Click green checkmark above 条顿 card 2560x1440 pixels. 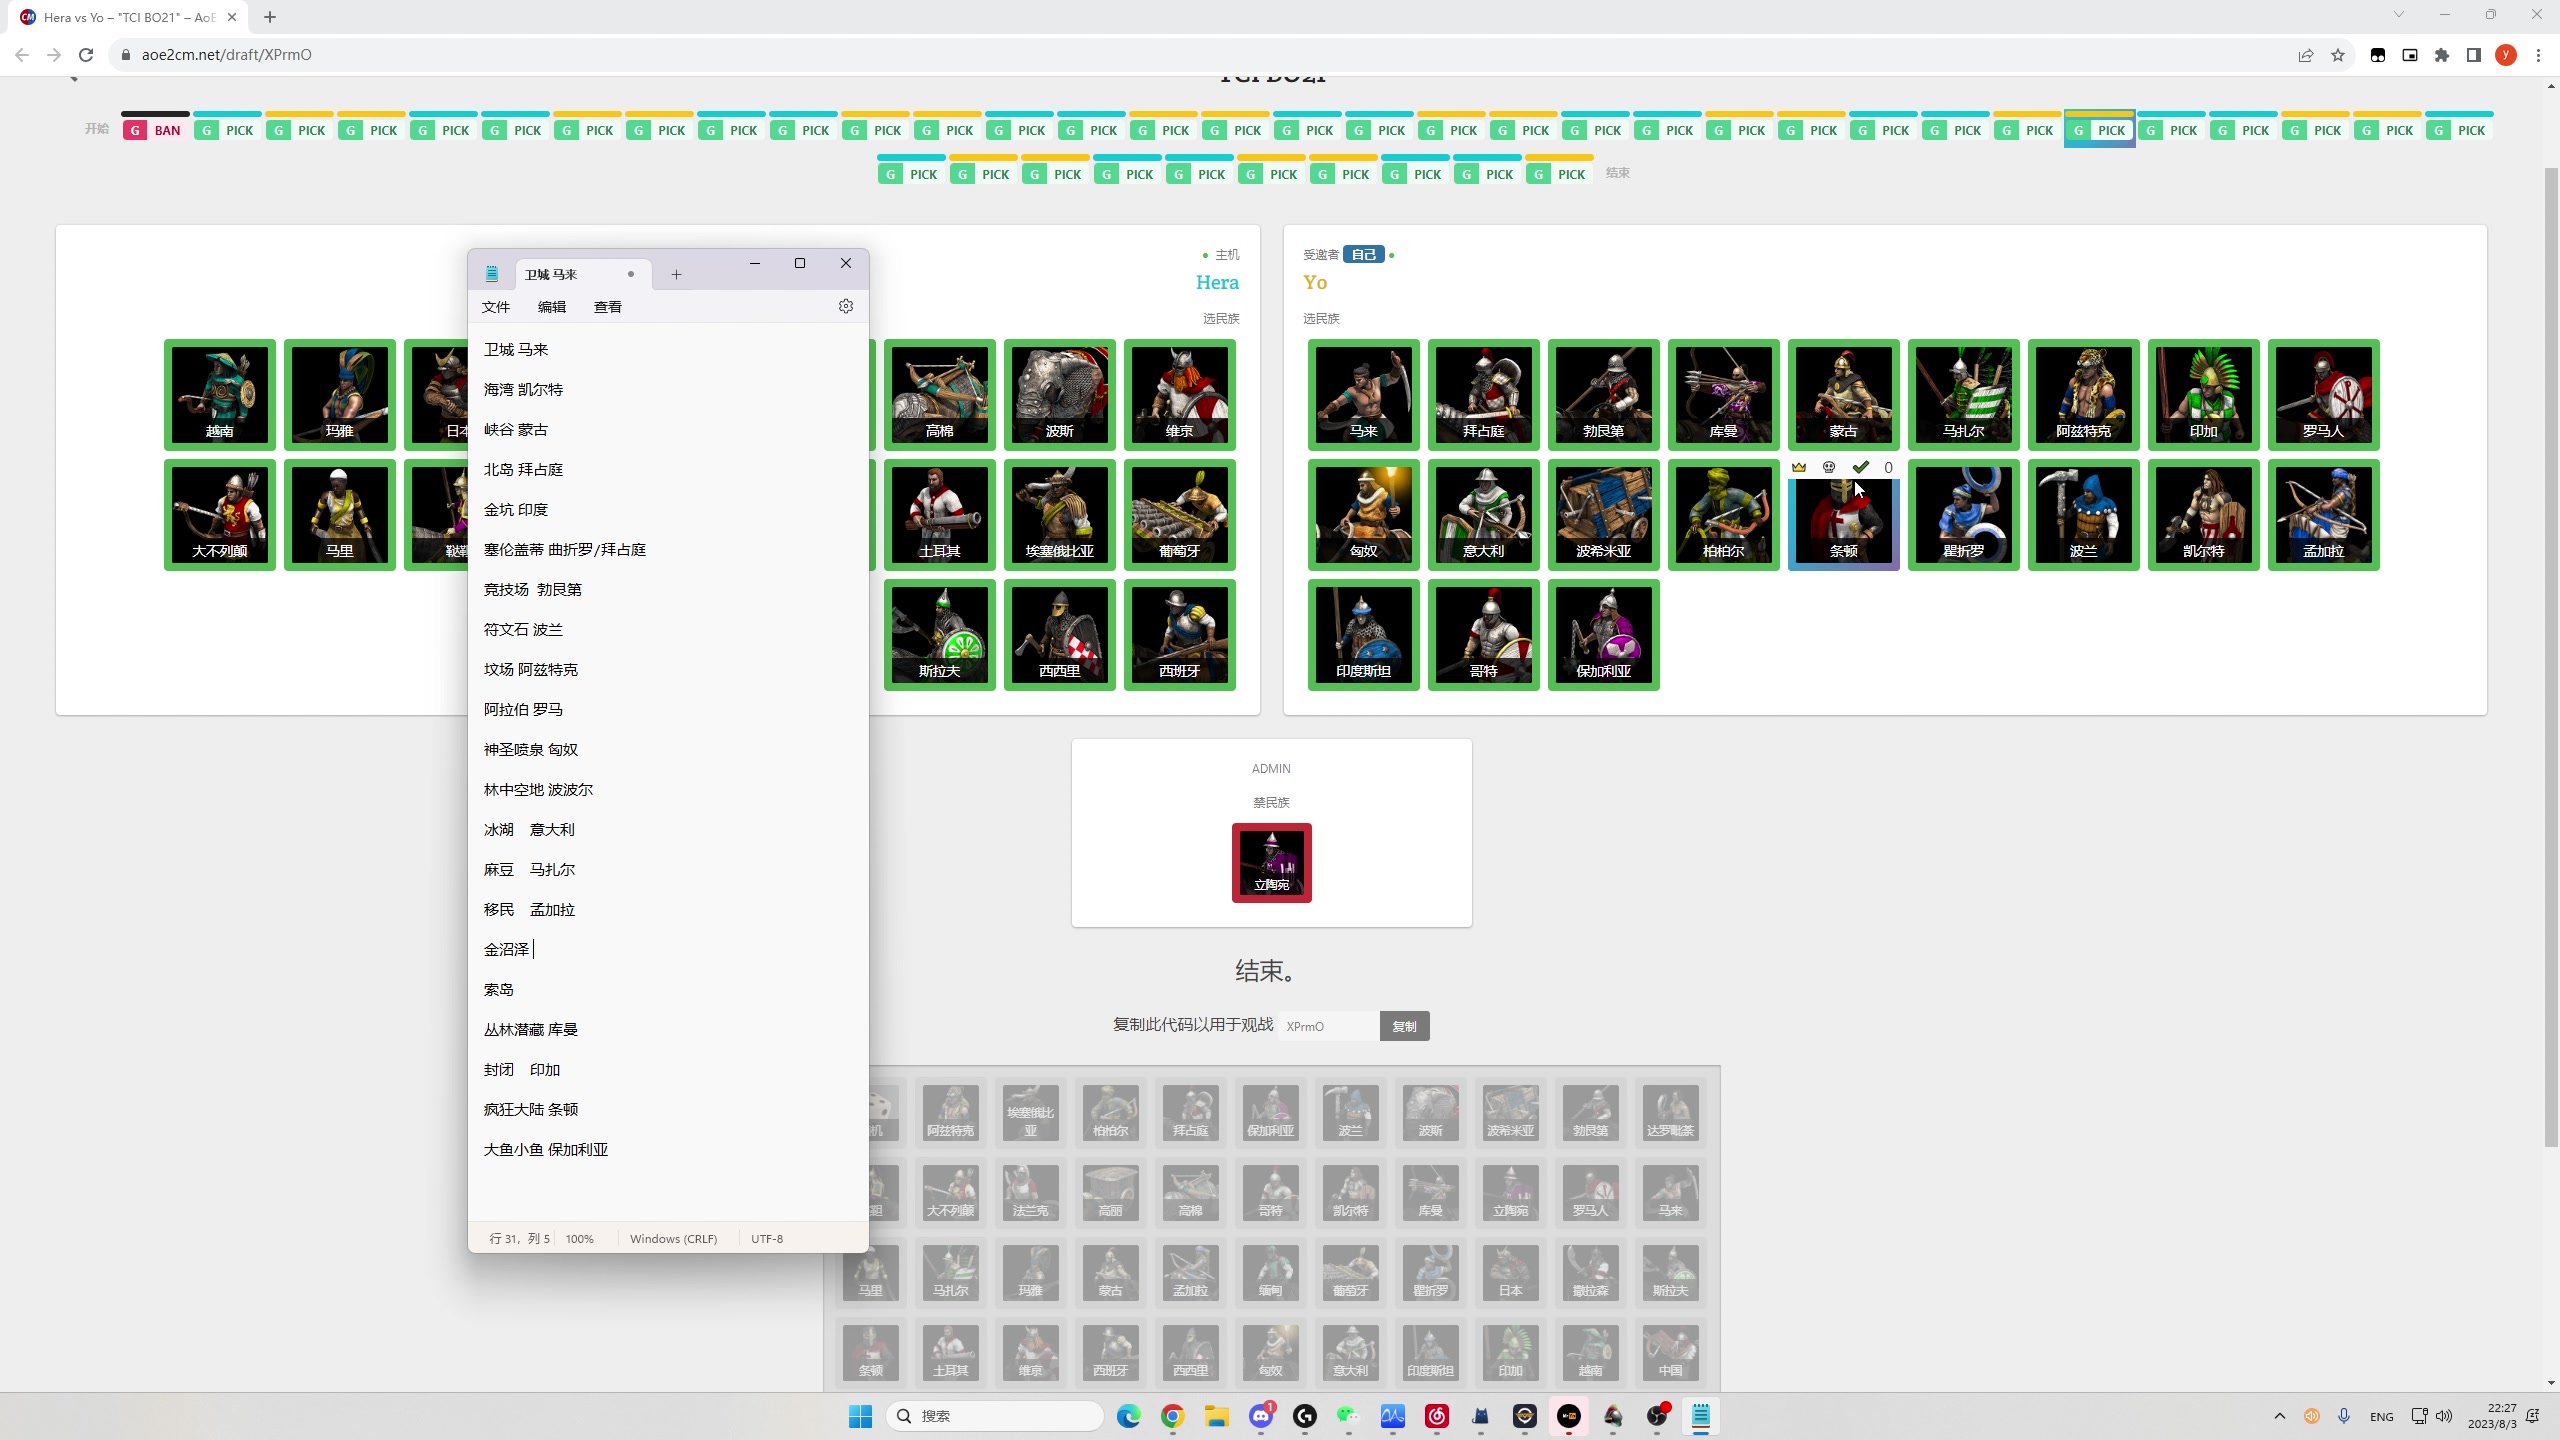click(x=1860, y=467)
